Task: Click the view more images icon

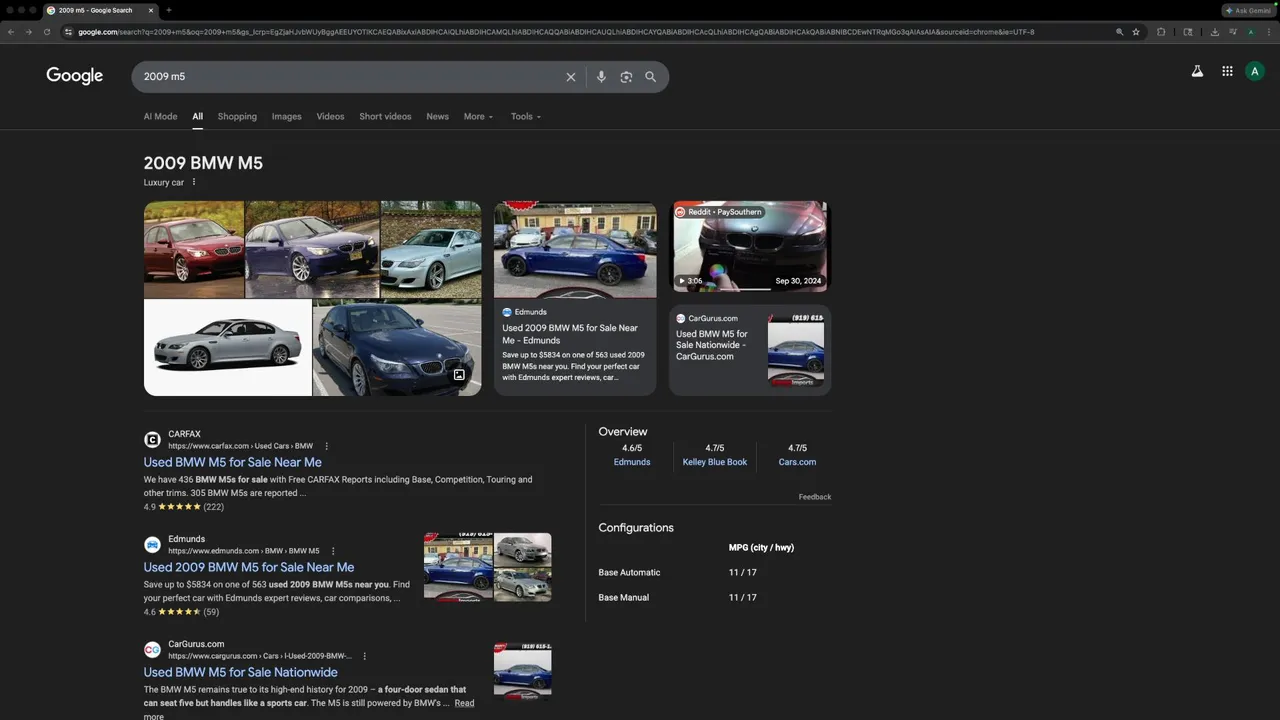Action: tap(459, 375)
